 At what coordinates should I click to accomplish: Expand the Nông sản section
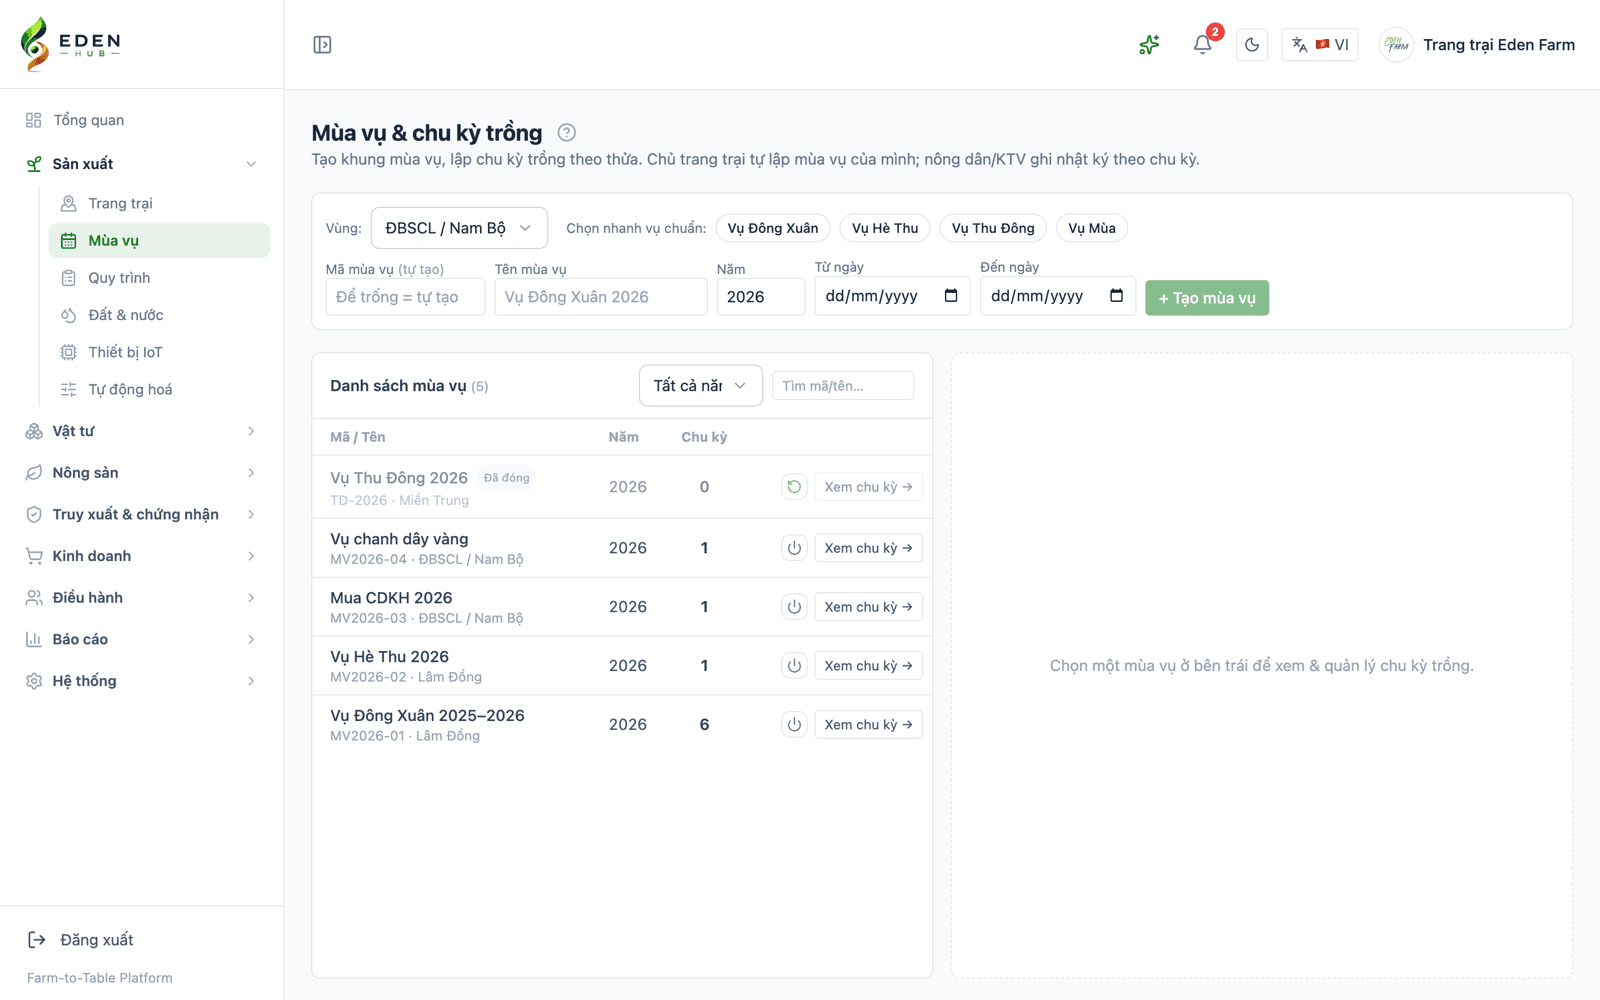pos(142,473)
